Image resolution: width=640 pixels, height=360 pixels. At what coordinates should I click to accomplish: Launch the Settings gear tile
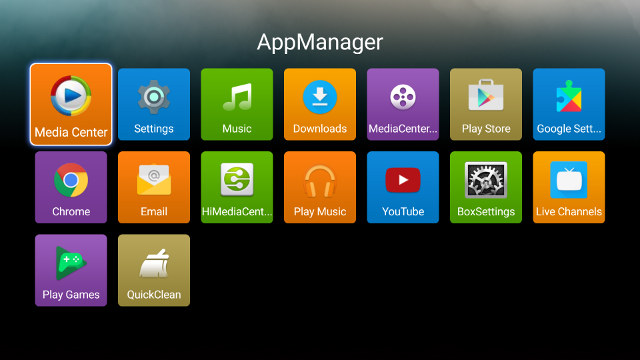coord(154,104)
